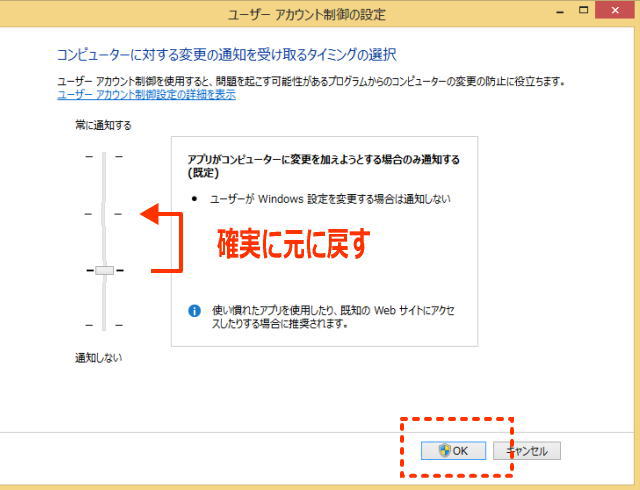
Task: Click text ユーザーが Windows 設定を変更する場合は通知しない
Action: click(330, 199)
